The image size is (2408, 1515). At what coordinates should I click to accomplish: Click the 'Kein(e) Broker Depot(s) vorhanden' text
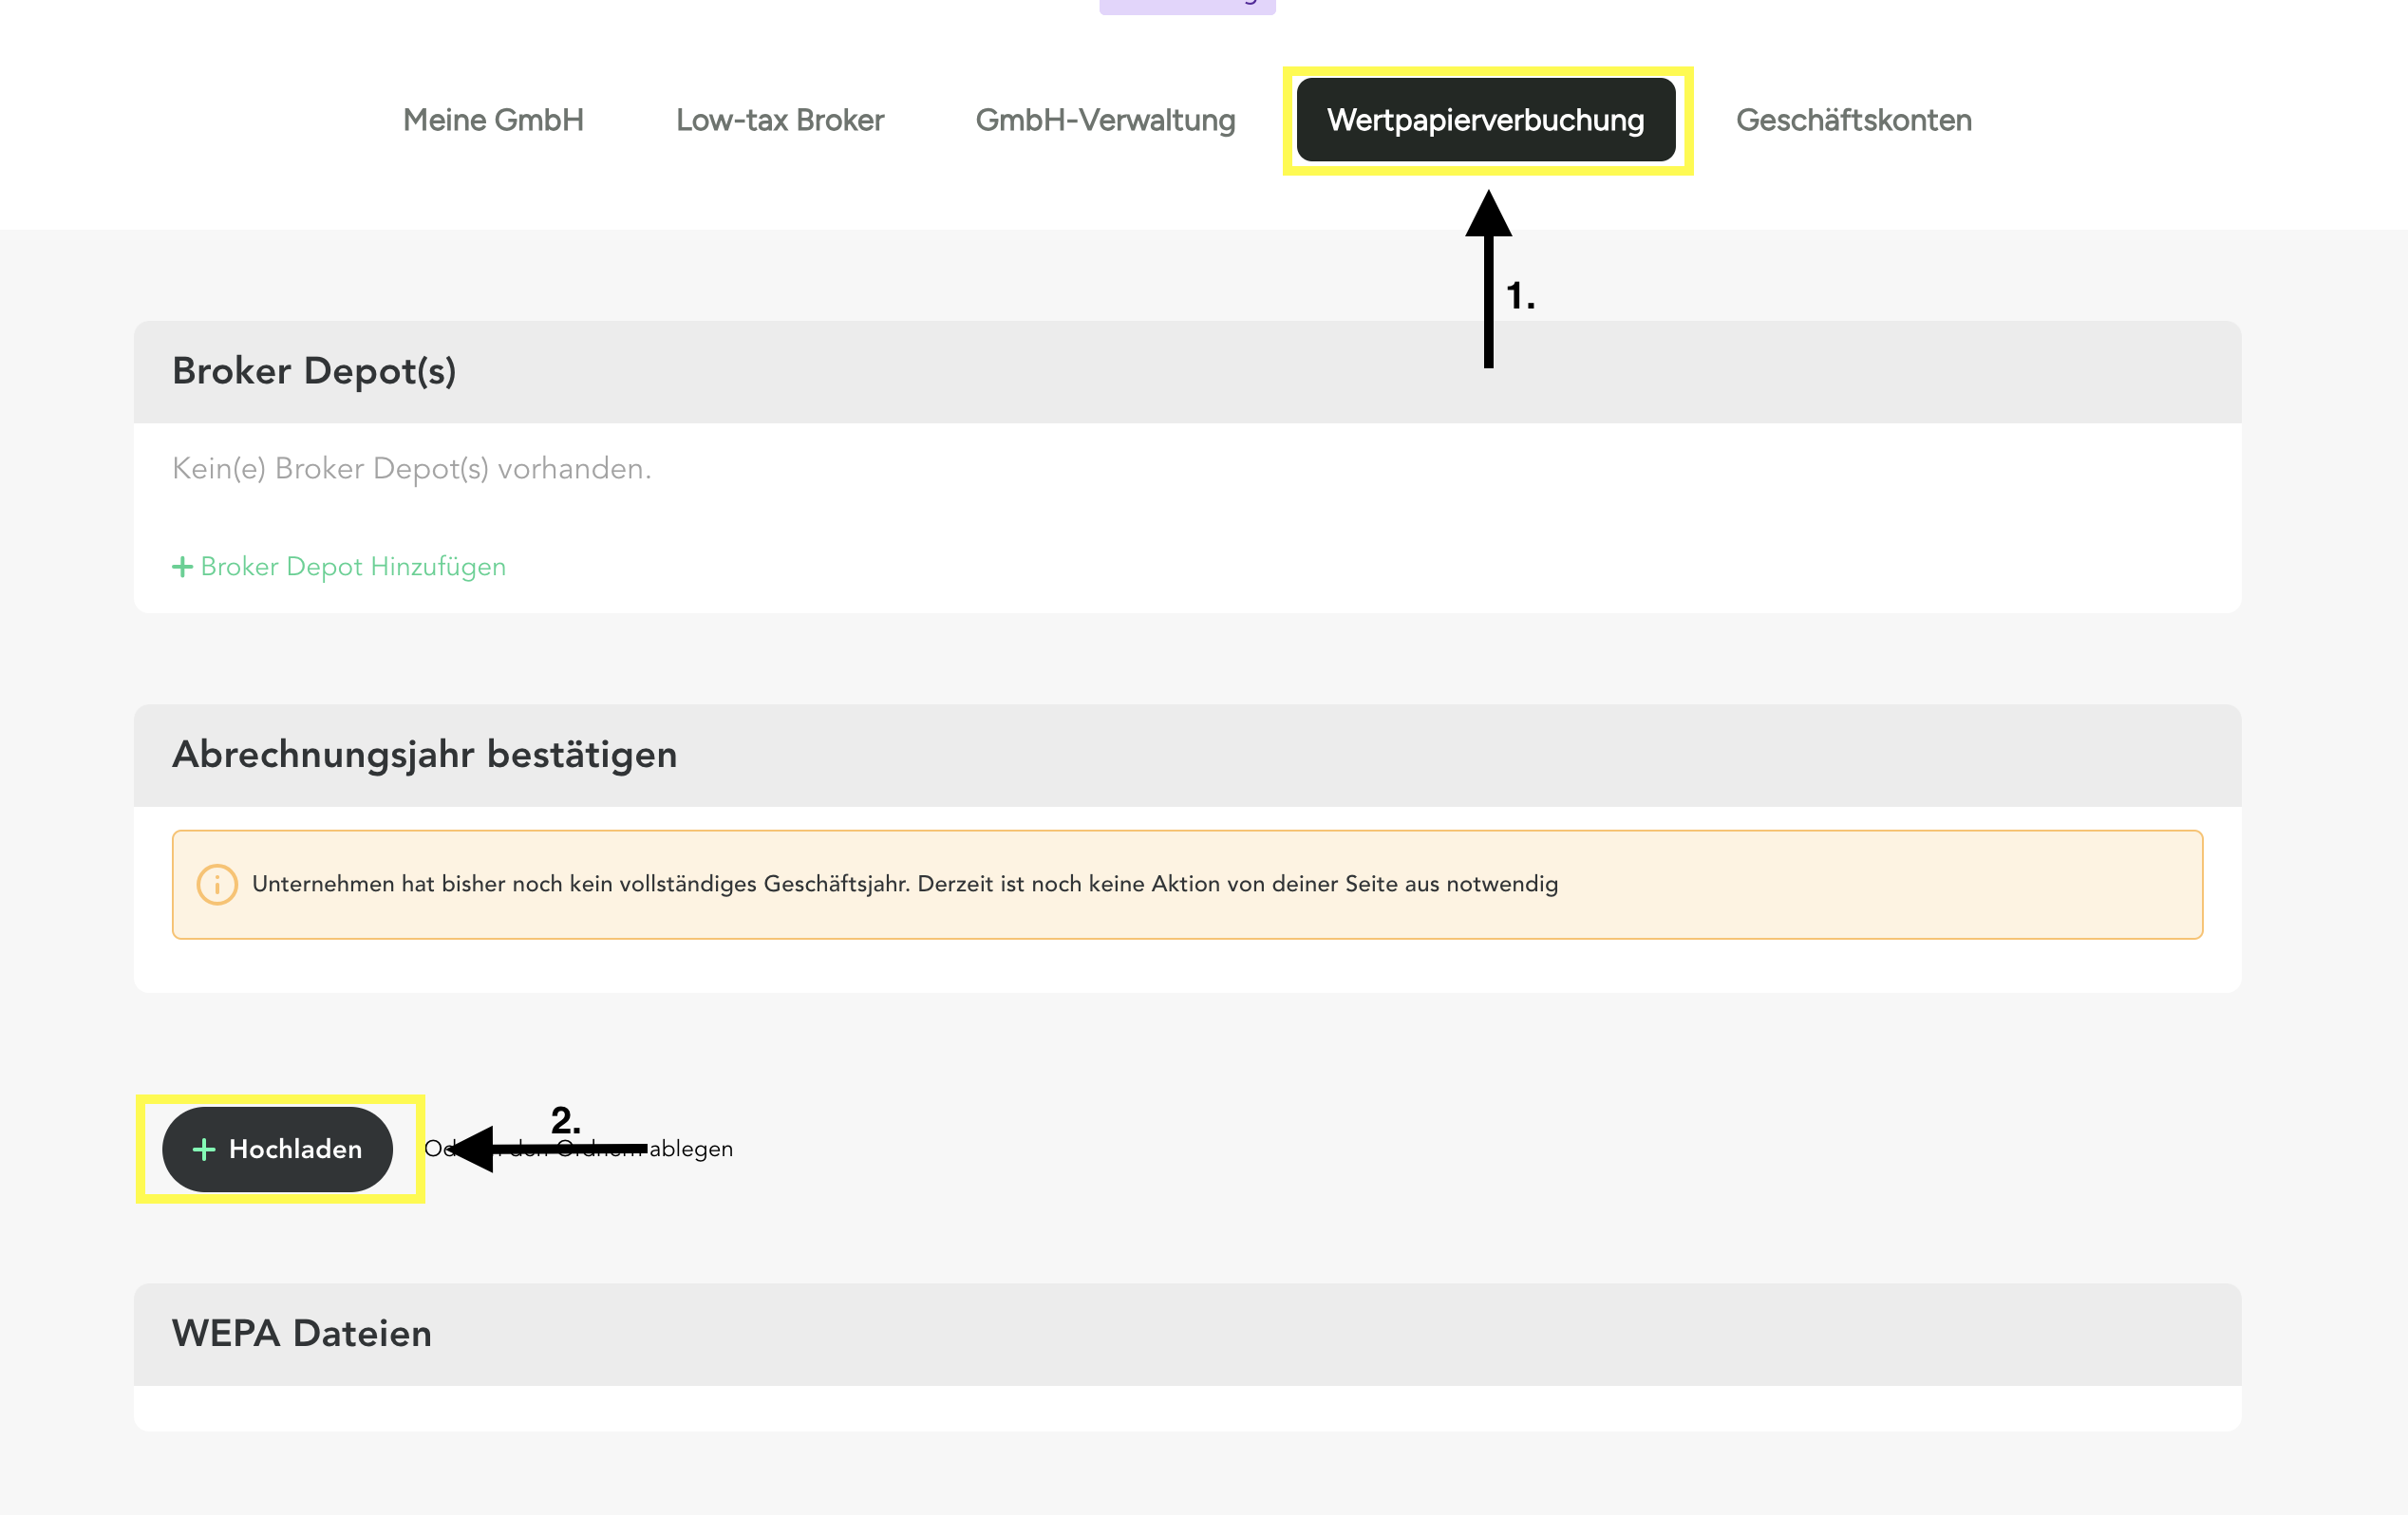pos(411,468)
